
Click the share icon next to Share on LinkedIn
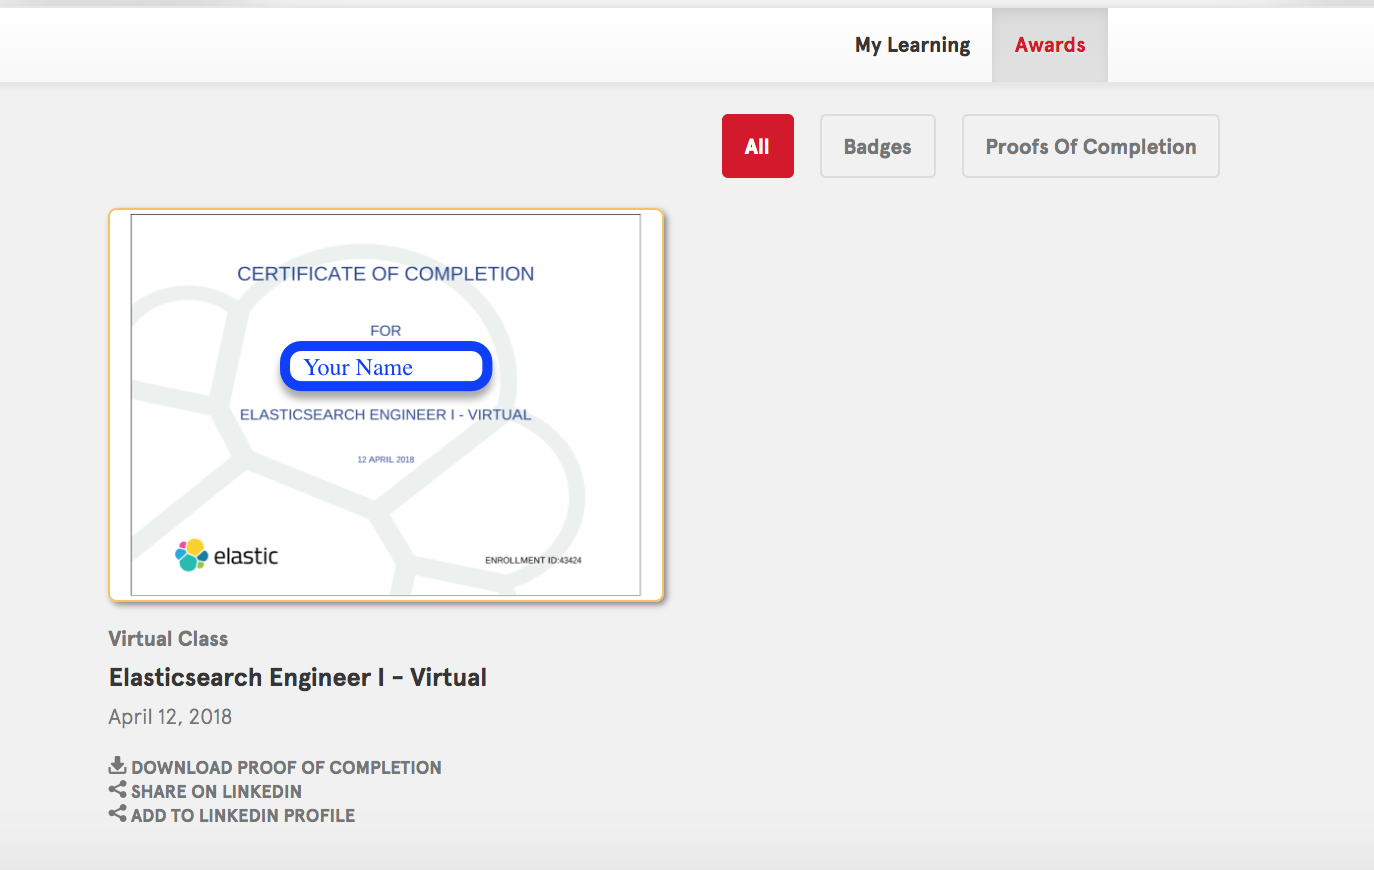click(x=117, y=790)
